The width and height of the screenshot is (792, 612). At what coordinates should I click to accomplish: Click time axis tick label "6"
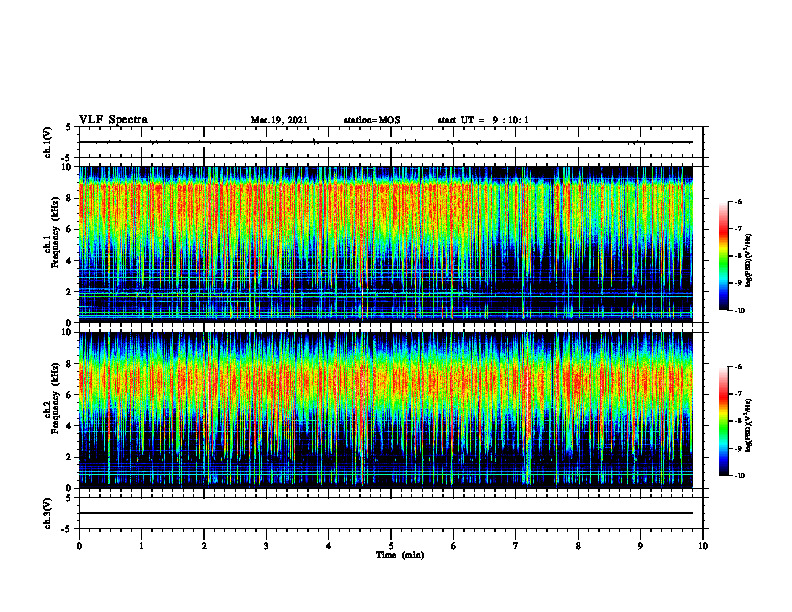pyautogui.click(x=454, y=546)
